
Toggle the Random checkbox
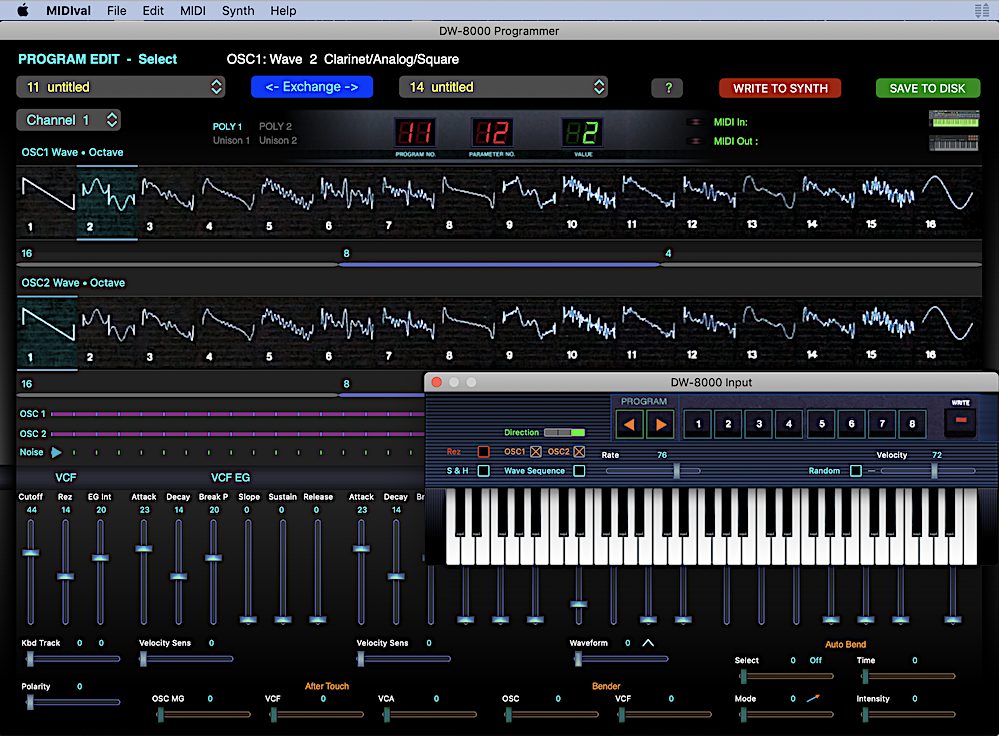[x=855, y=471]
